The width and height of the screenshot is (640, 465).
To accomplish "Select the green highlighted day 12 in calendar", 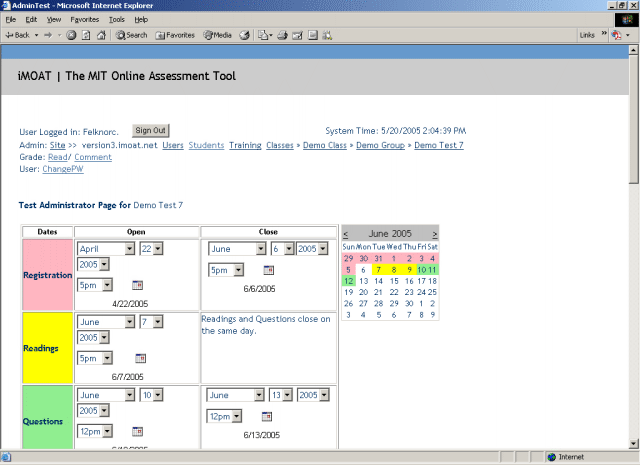I will click(x=348, y=281).
